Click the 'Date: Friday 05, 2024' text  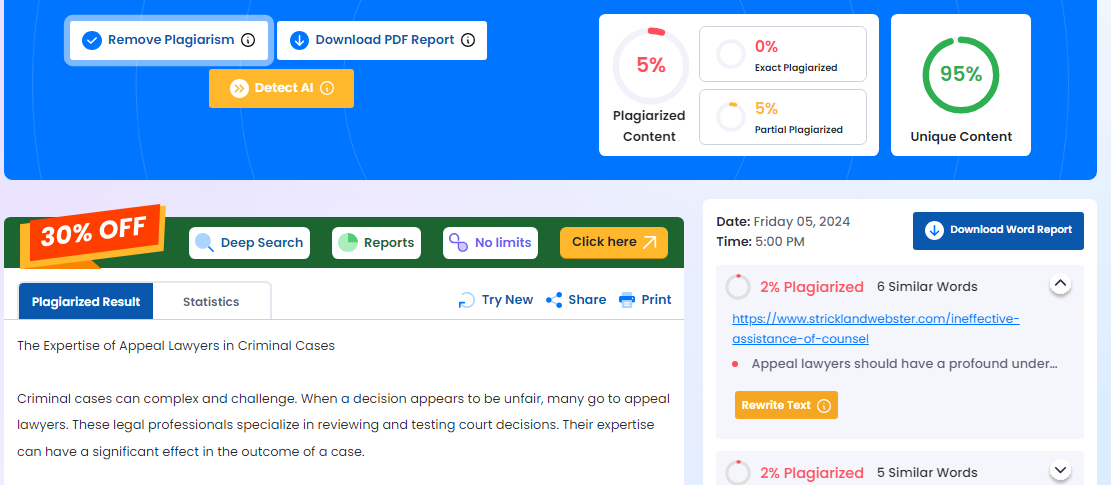[x=783, y=222]
